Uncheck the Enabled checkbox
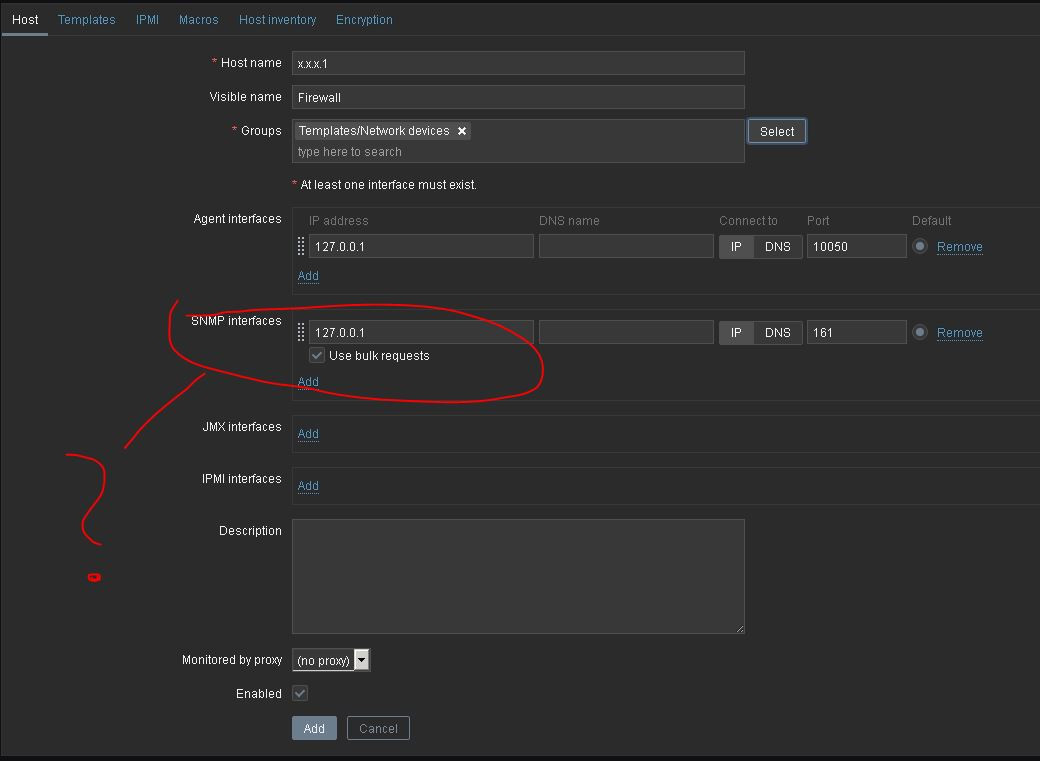Image resolution: width=1040 pixels, height=761 pixels. click(x=300, y=693)
